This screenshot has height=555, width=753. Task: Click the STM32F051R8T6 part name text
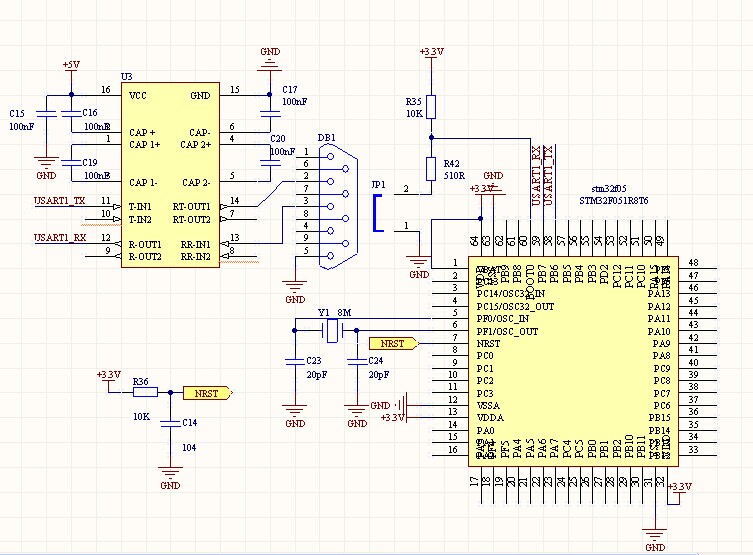click(613, 201)
